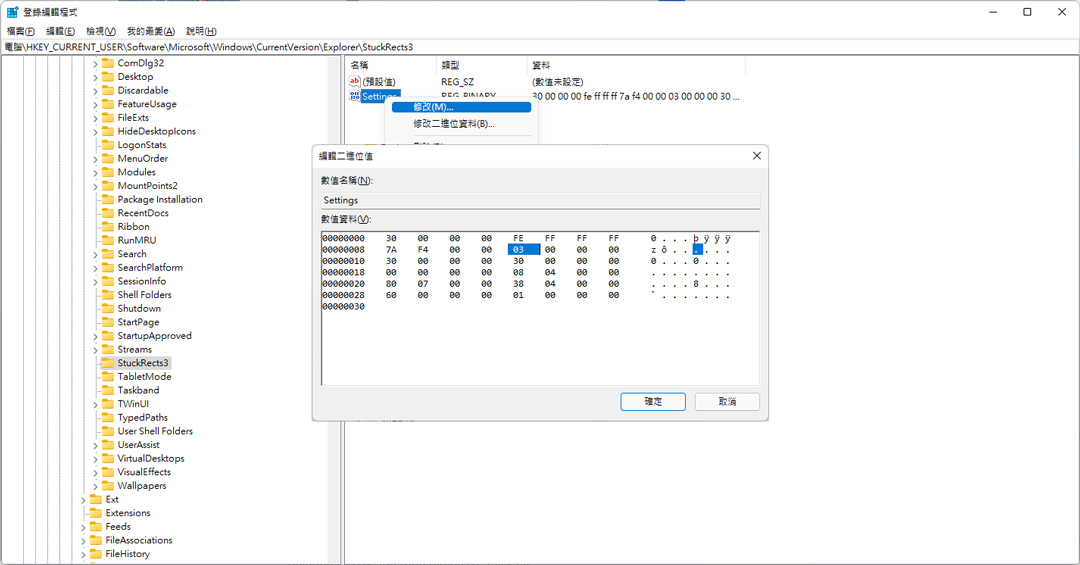Click the FileHistory folder icon
The height and width of the screenshot is (565, 1080).
[x=96, y=553]
